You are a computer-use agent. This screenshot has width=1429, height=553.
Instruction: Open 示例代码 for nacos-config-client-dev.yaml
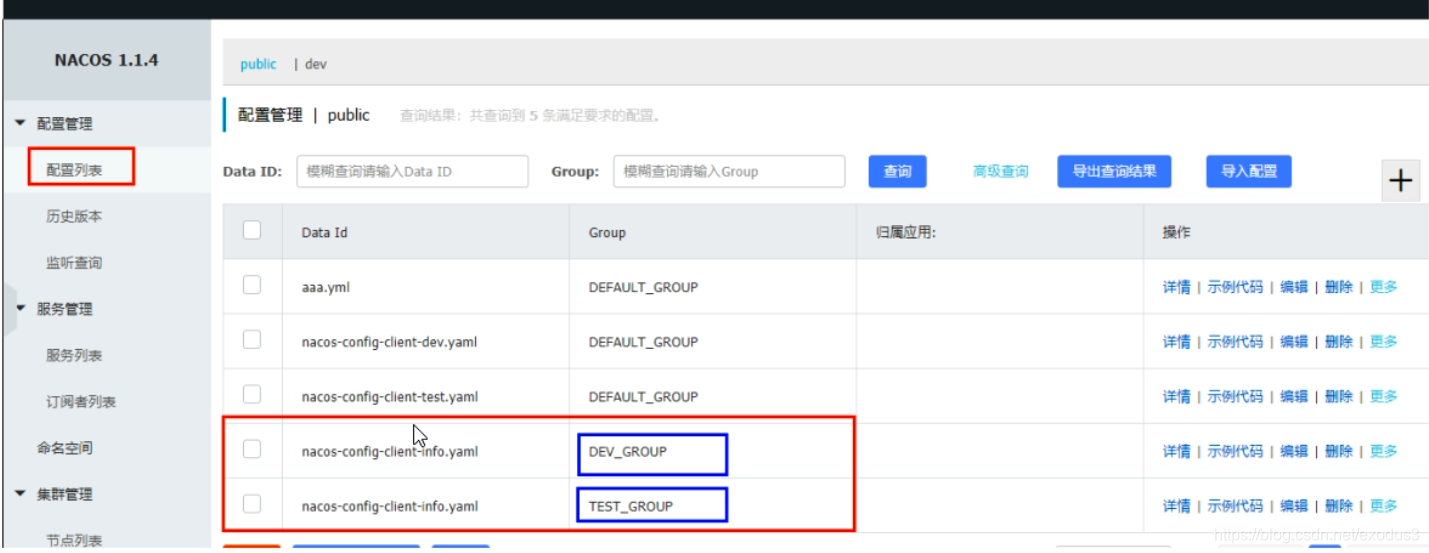(x=1235, y=341)
